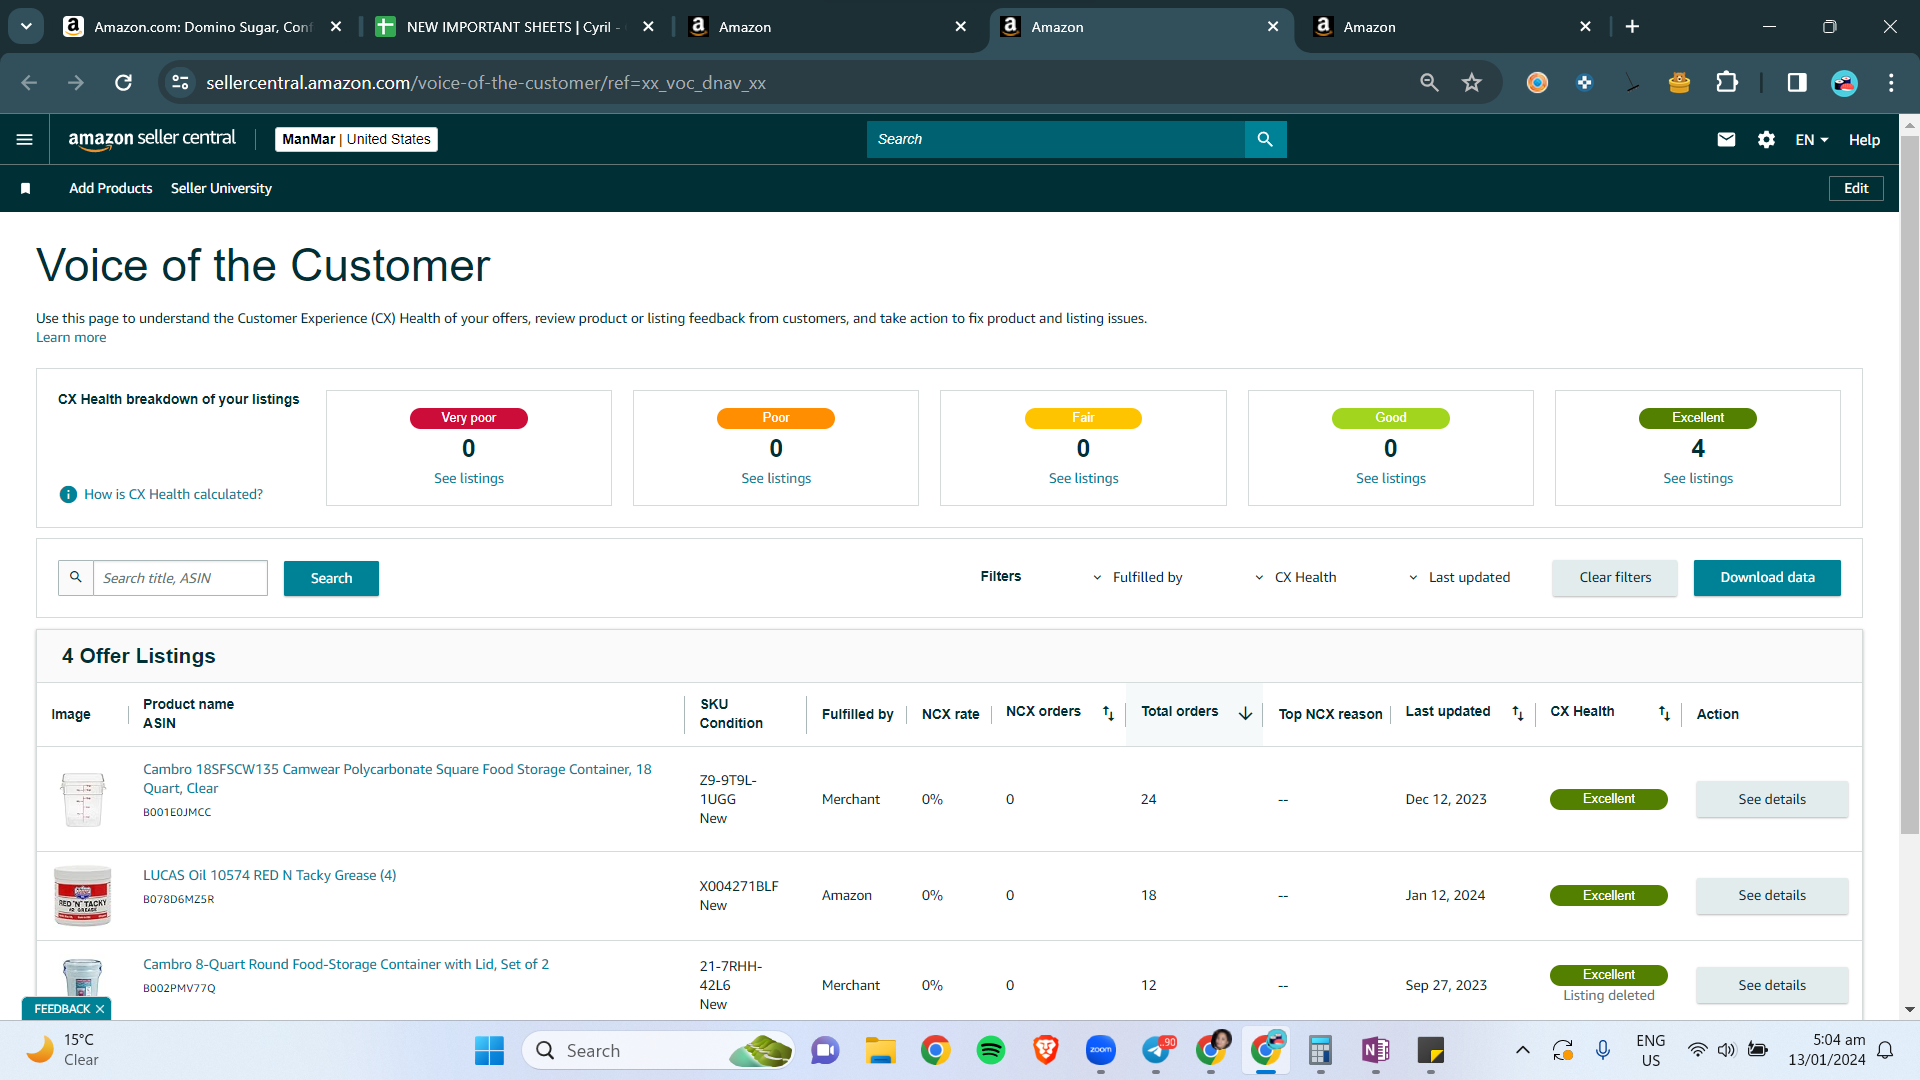
Task: Open Chrome's side panel
Action: click(1797, 83)
